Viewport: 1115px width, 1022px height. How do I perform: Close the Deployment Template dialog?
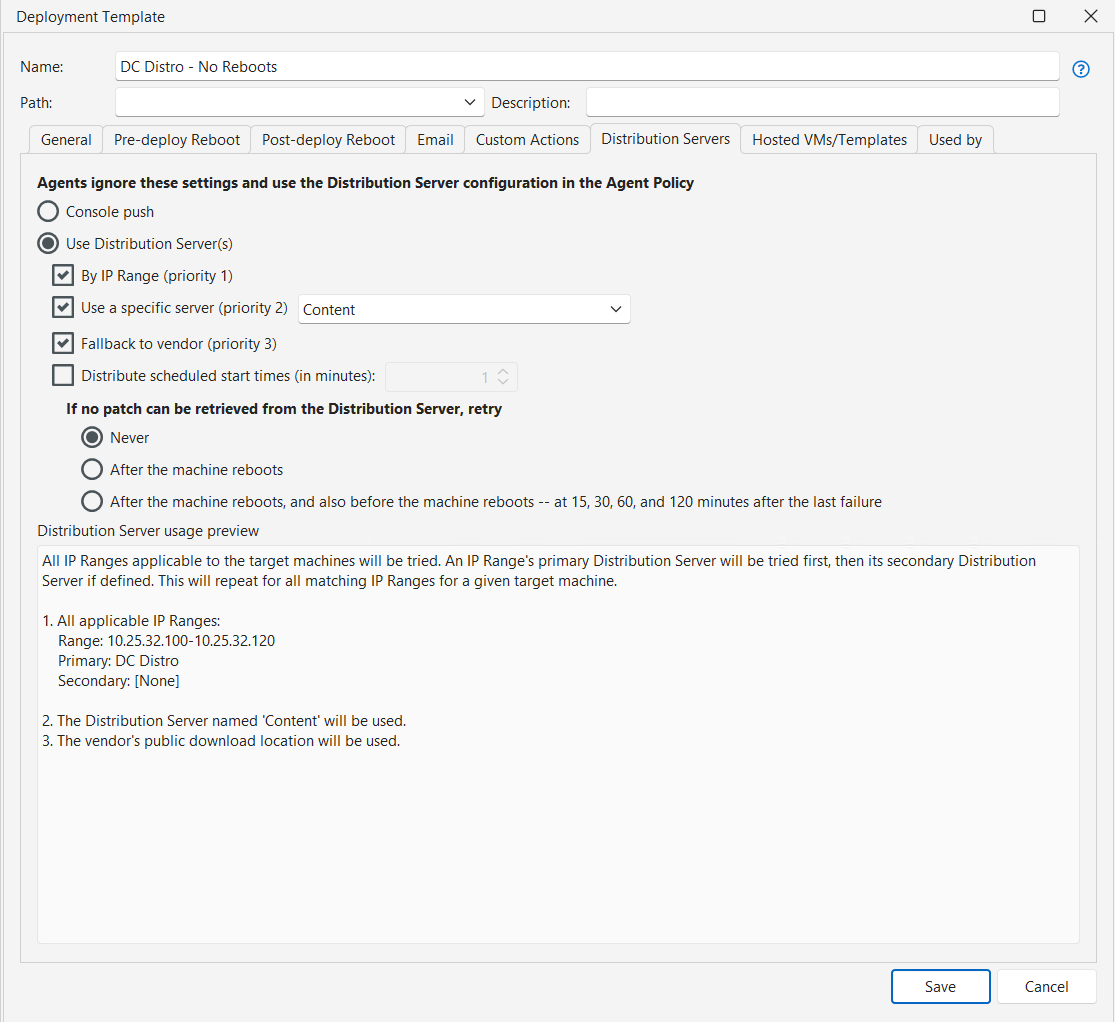pyautogui.click(x=1090, y=16)
